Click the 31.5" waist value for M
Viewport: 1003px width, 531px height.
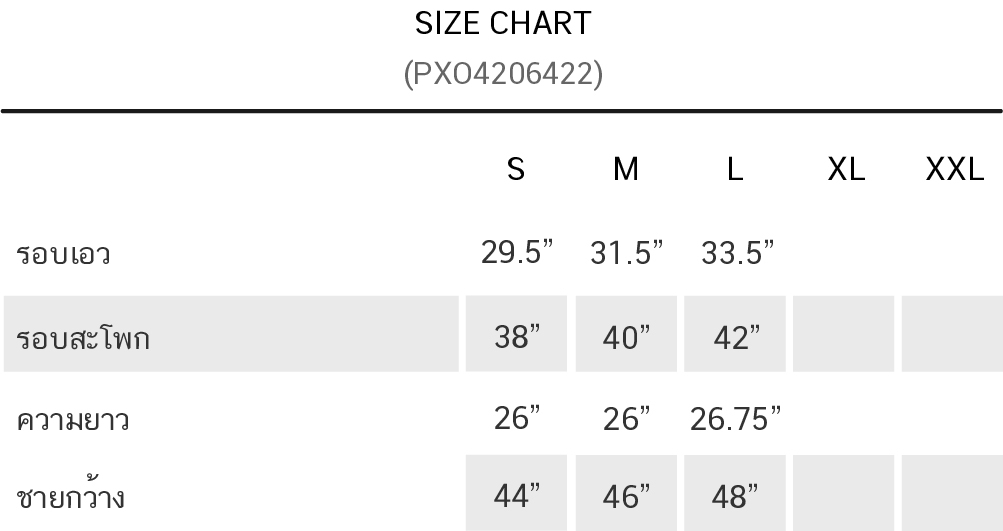point(626,252)
